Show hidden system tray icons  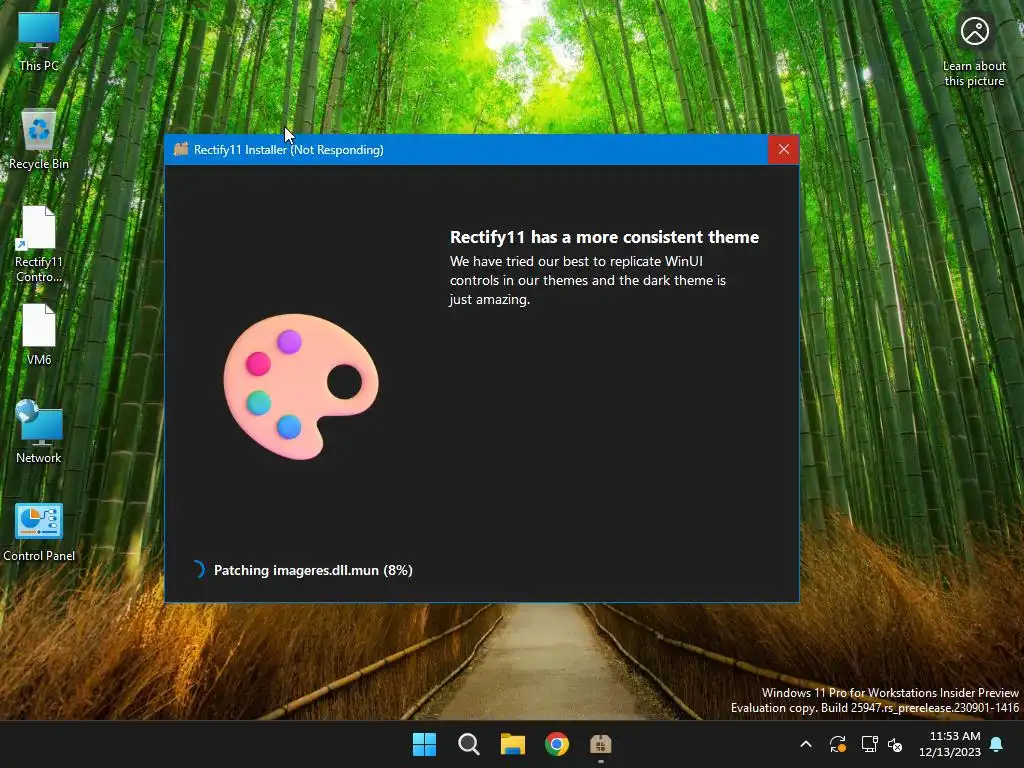pos(806,744)
